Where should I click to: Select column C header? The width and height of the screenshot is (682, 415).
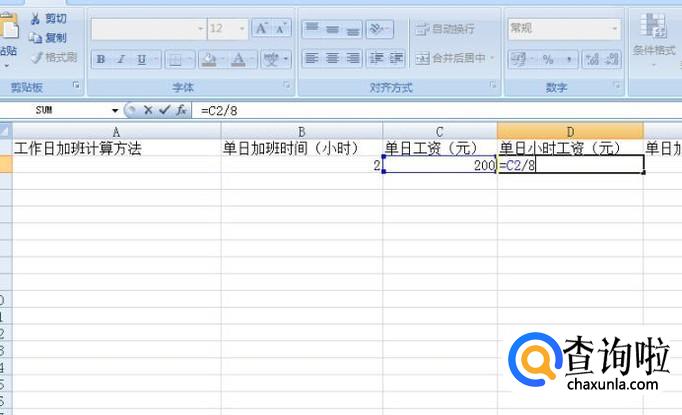click(x=440, y=131)
